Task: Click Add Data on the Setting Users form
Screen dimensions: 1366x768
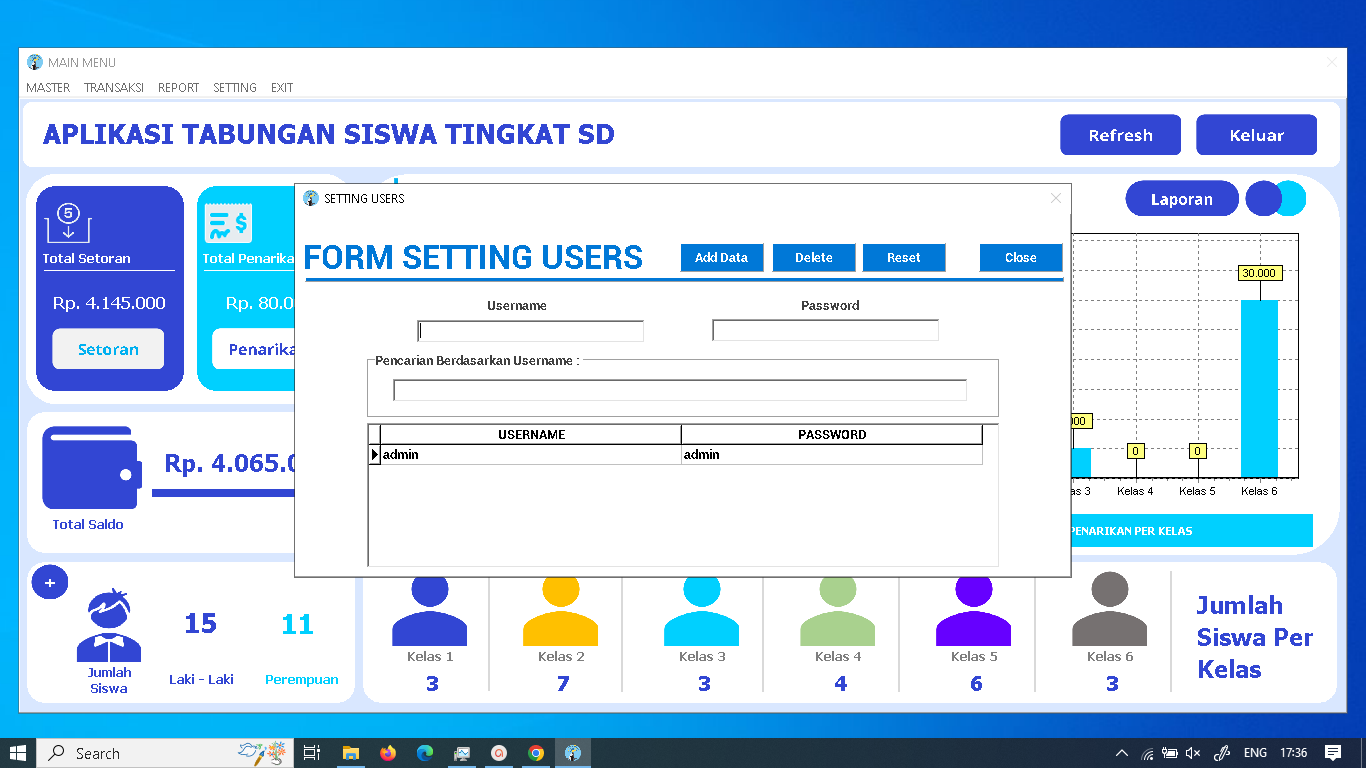Action: [x=721, y=257]
